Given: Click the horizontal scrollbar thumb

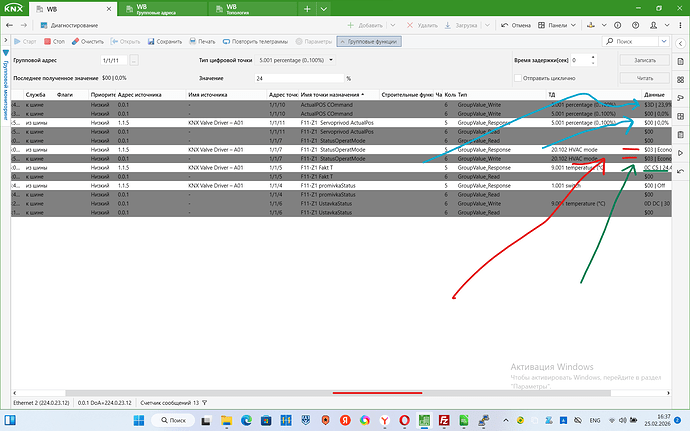Looking at the screenshot, I should (x=338, y=393).
